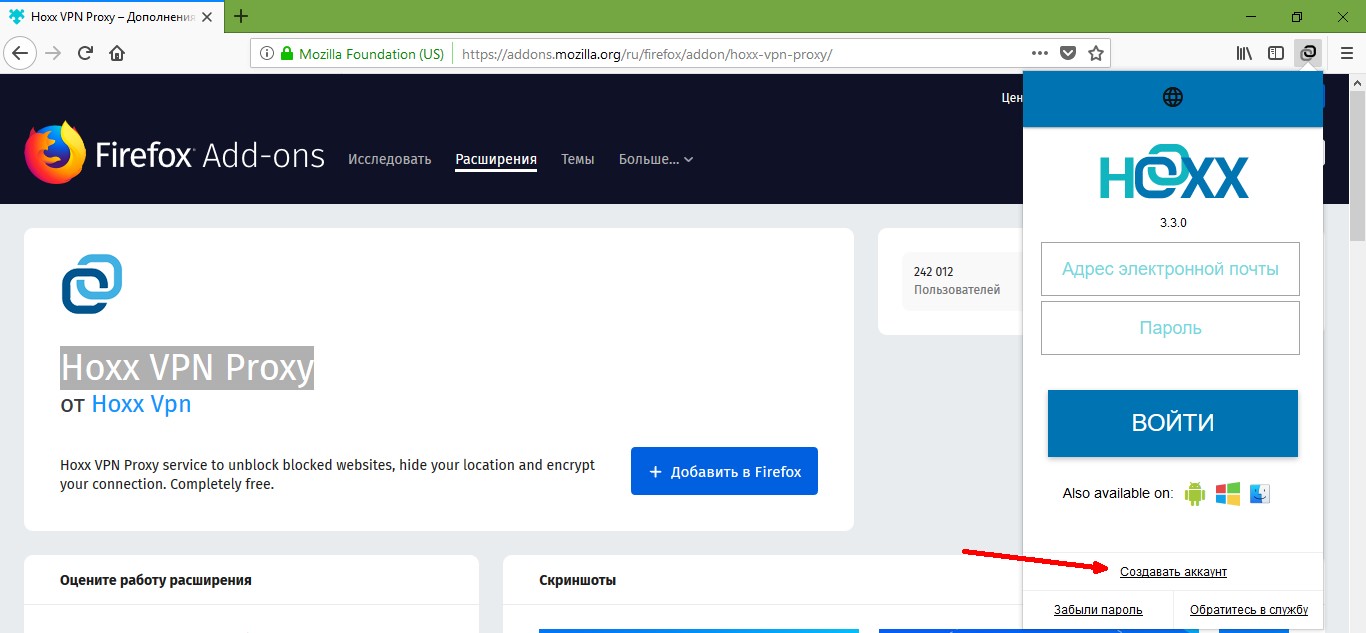
Task: Open the Темы section
Action: tap(577, 159)
